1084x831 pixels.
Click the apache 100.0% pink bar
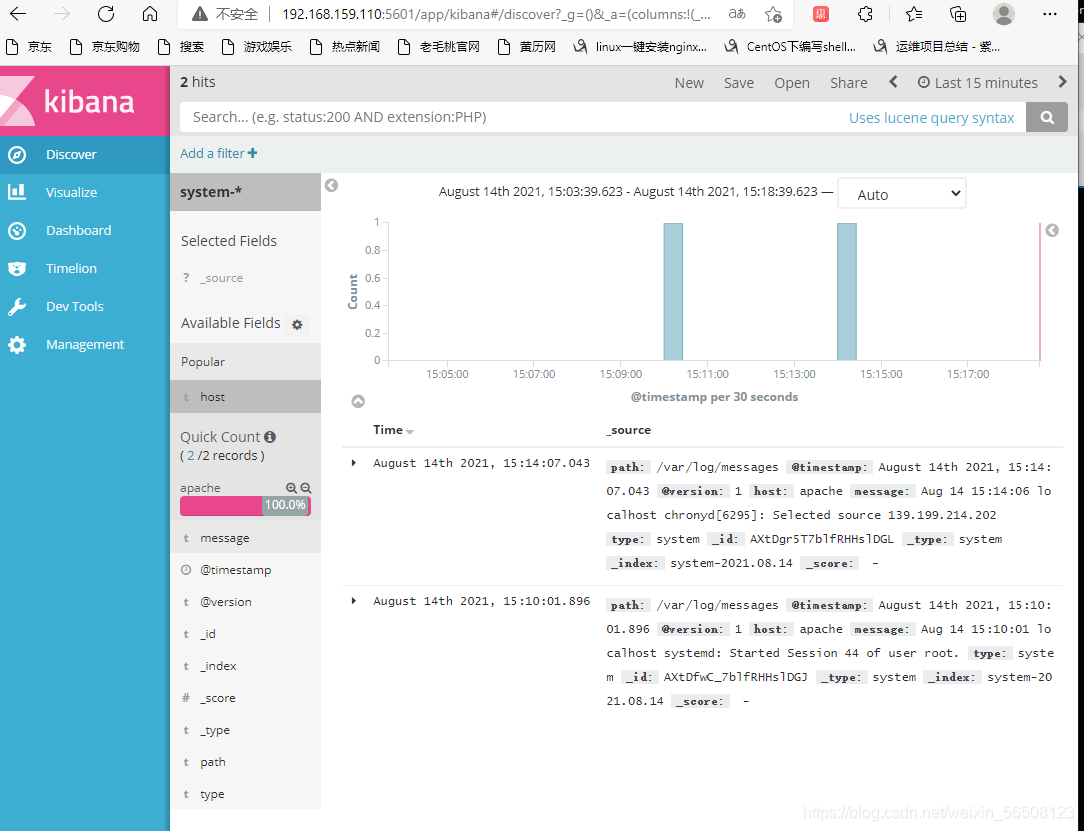pos(245,505)
